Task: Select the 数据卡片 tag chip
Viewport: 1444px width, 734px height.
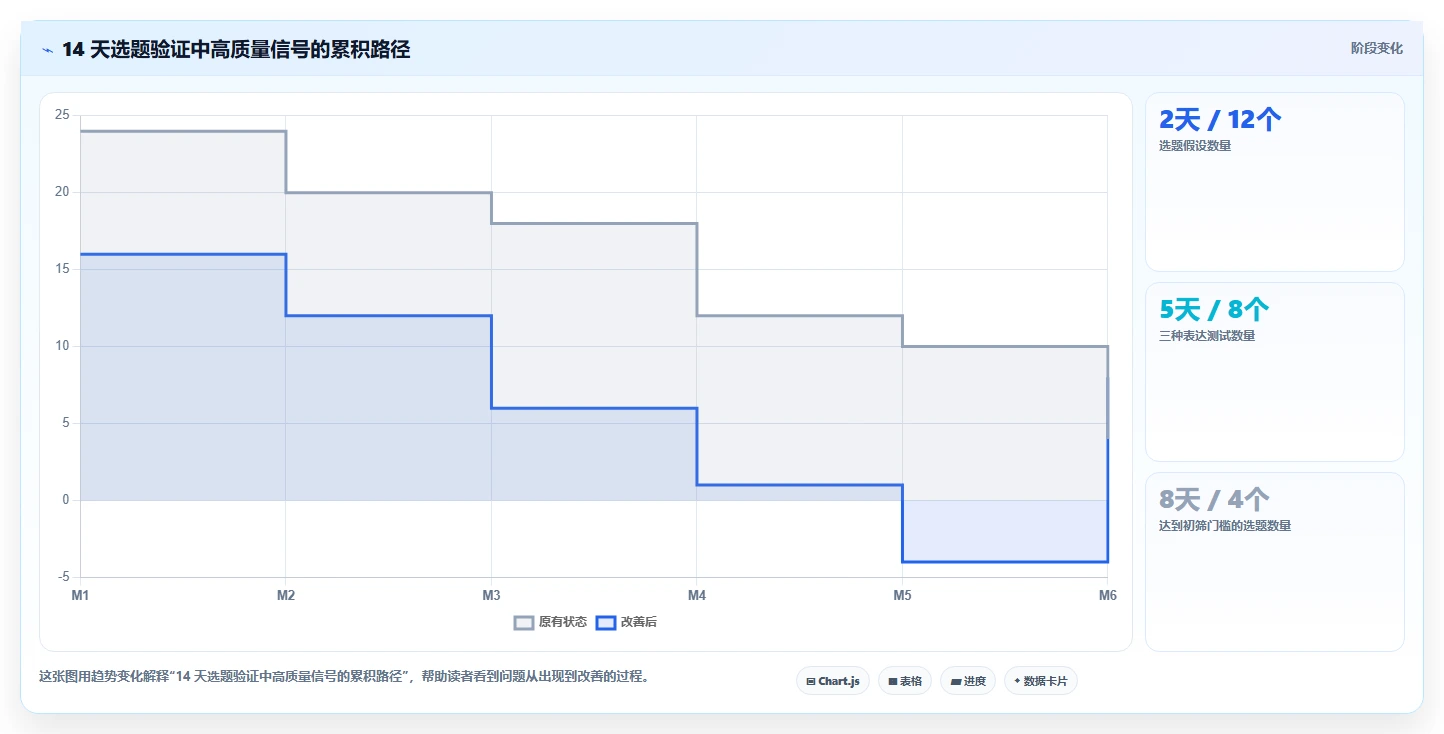Action: click(x=1041, y=681)
